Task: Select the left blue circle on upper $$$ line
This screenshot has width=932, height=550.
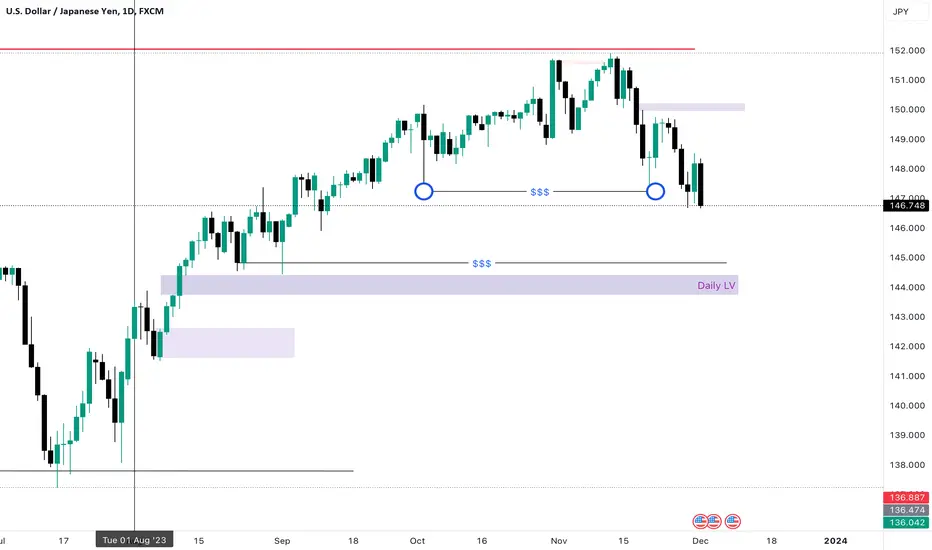Action: click(424, 191)
